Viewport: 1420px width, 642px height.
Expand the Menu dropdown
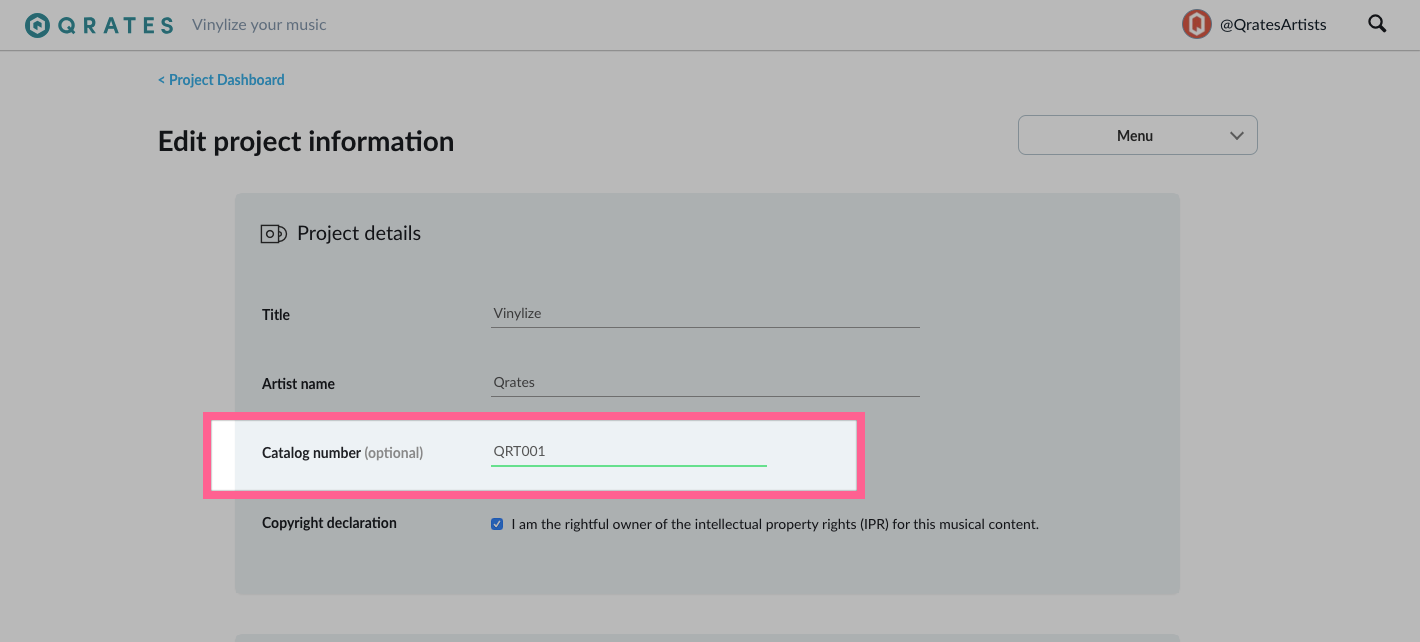[x=1137, y=135]
